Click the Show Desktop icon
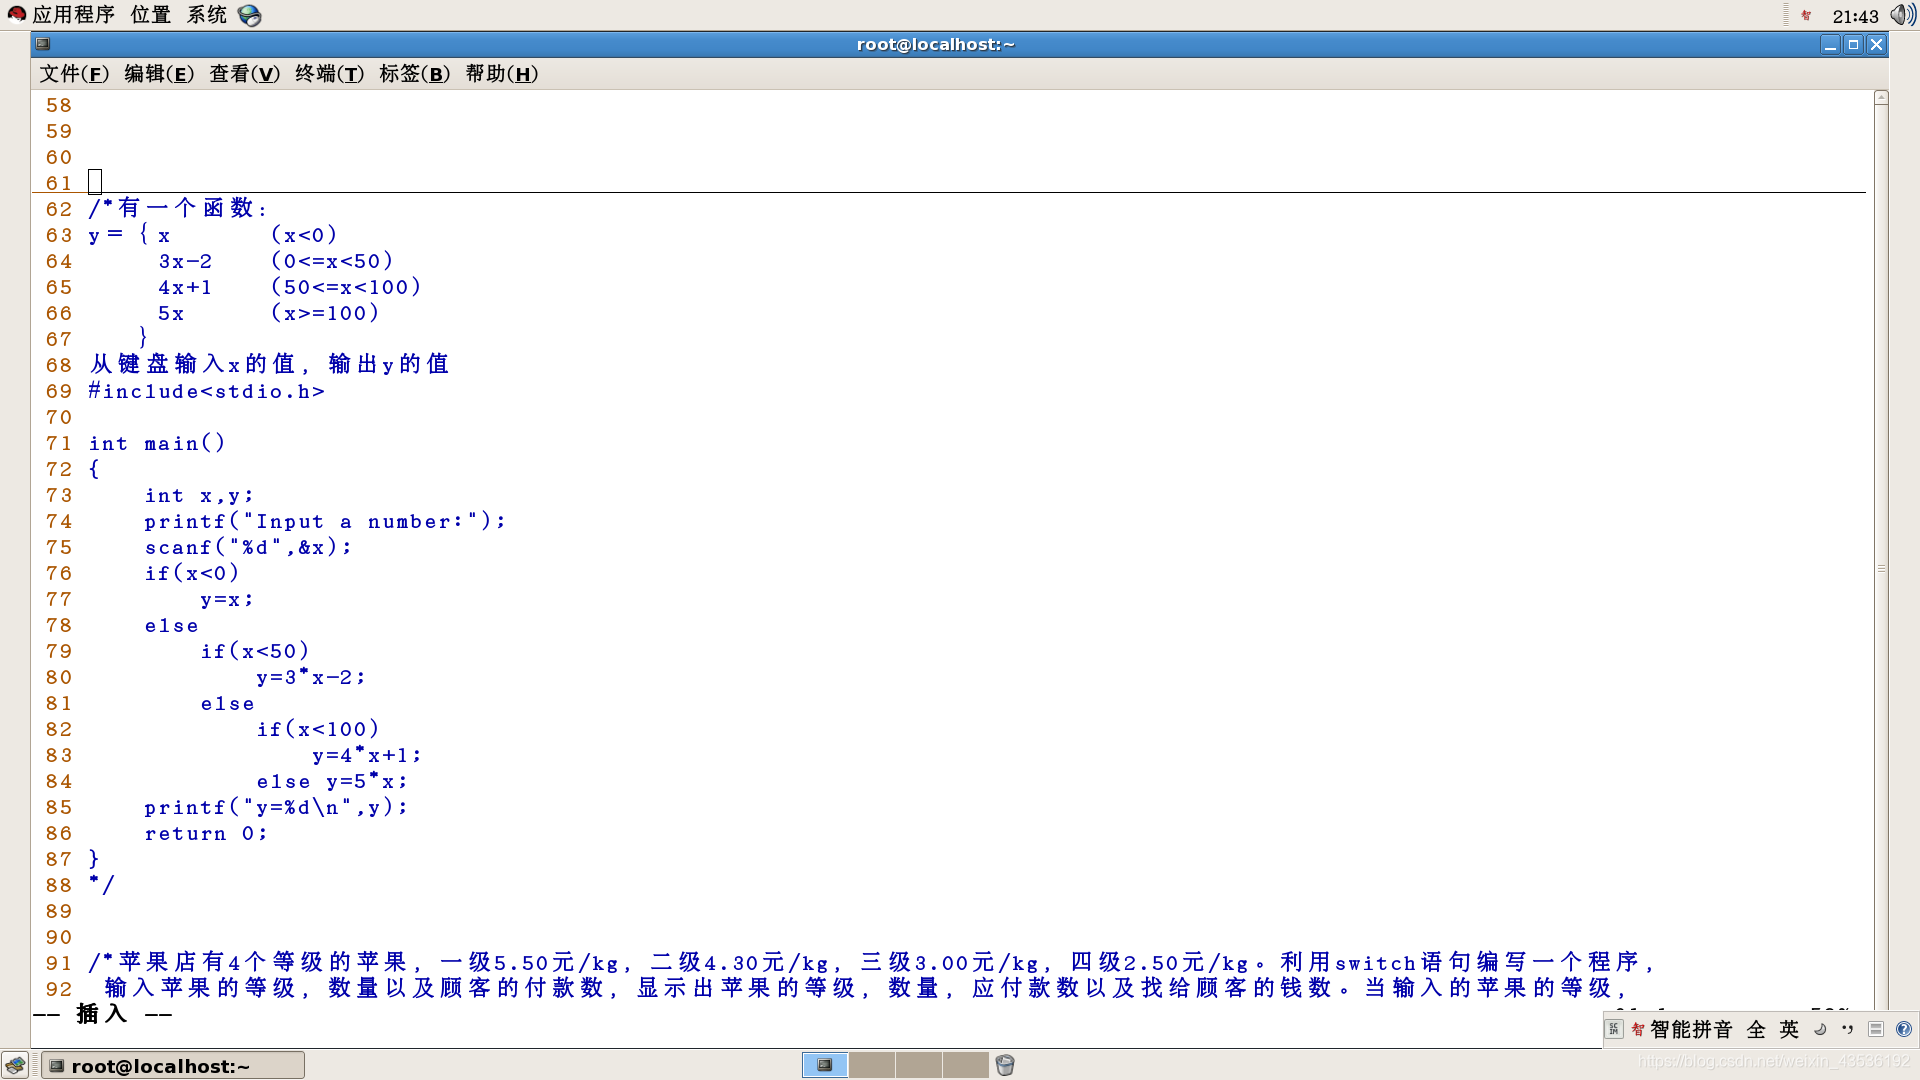This screenshot has height=1080, width=1920. coord(15,1065)
